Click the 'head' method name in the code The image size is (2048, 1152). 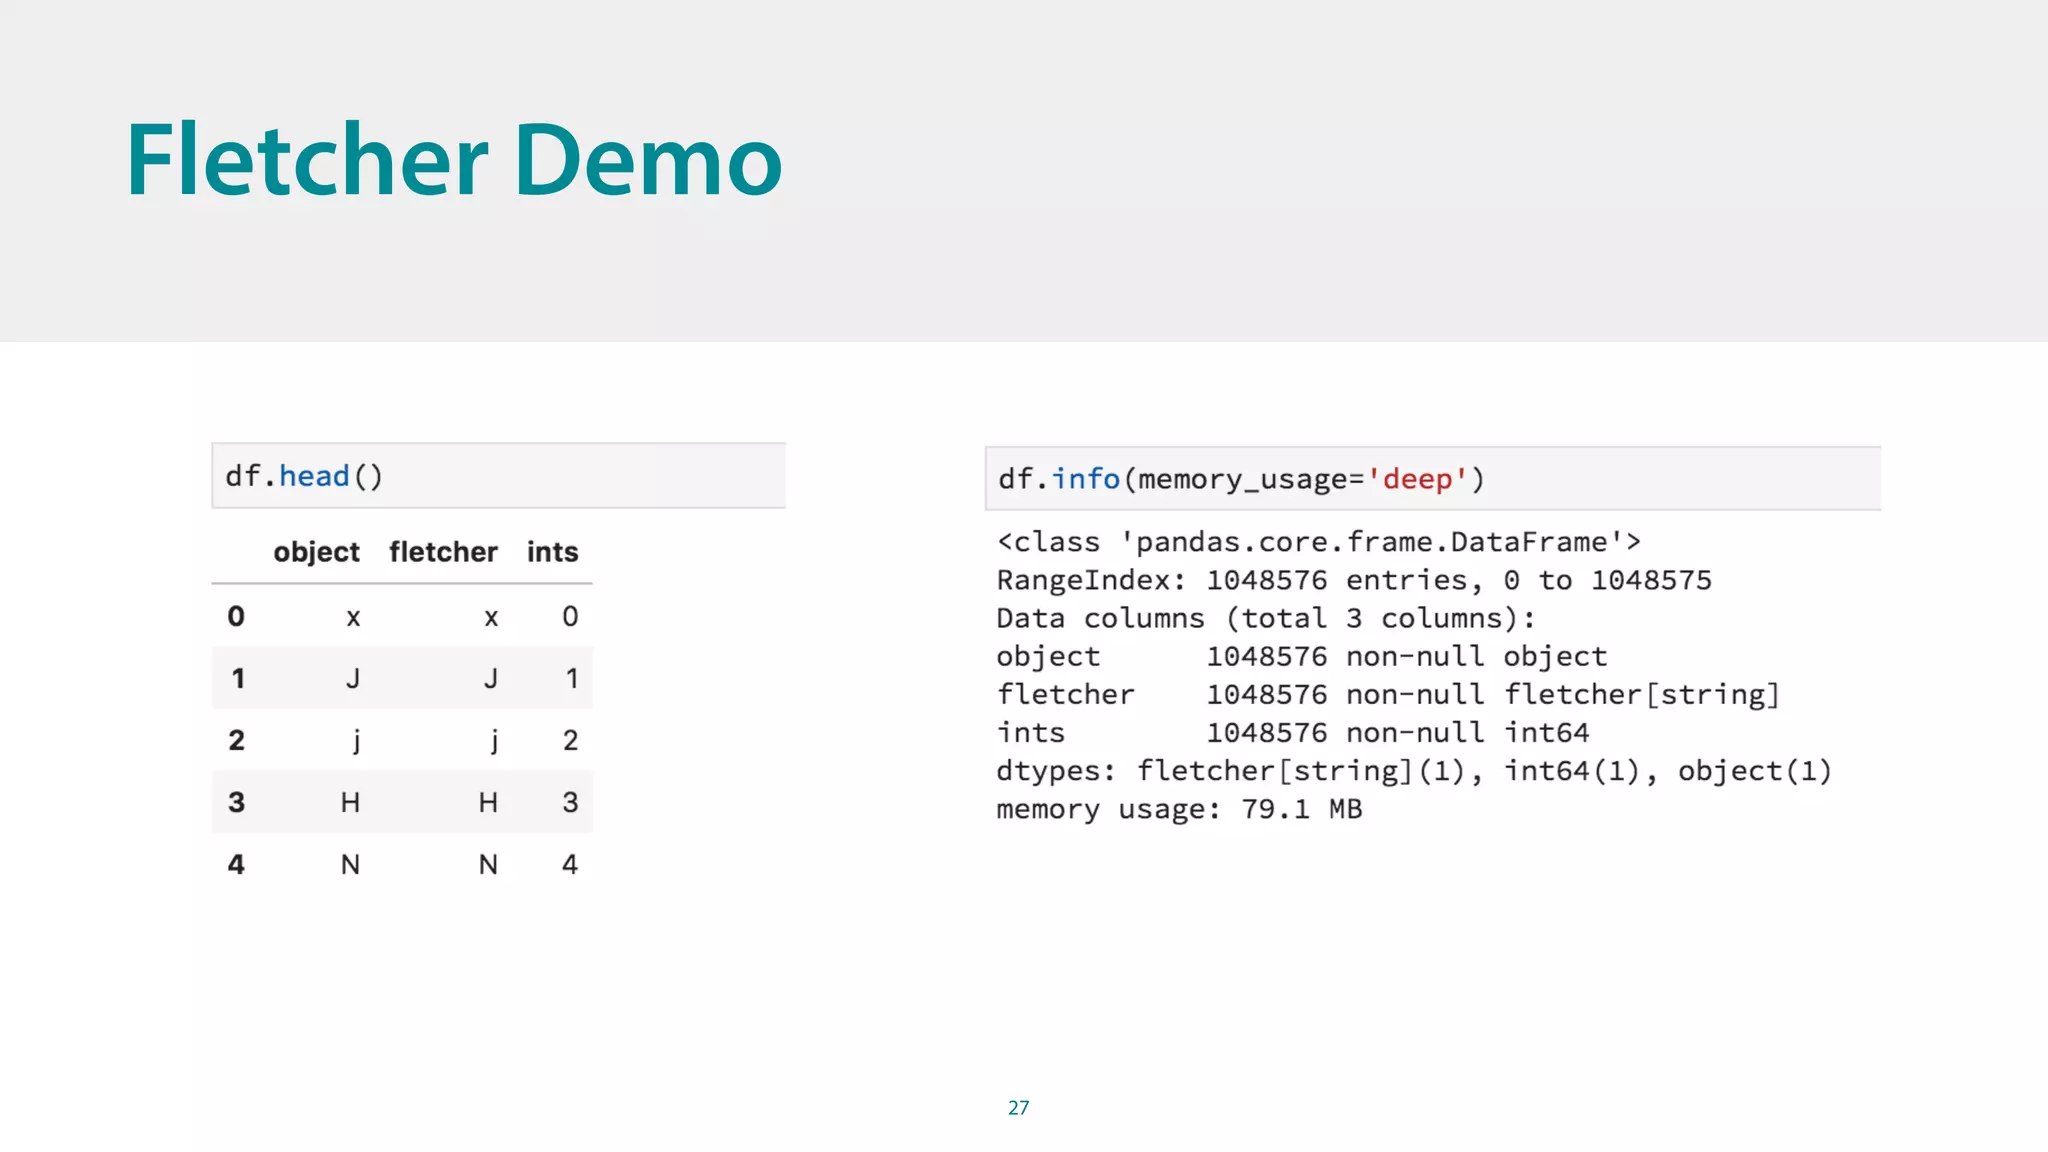pyautogui.click(x=314, y=476)
